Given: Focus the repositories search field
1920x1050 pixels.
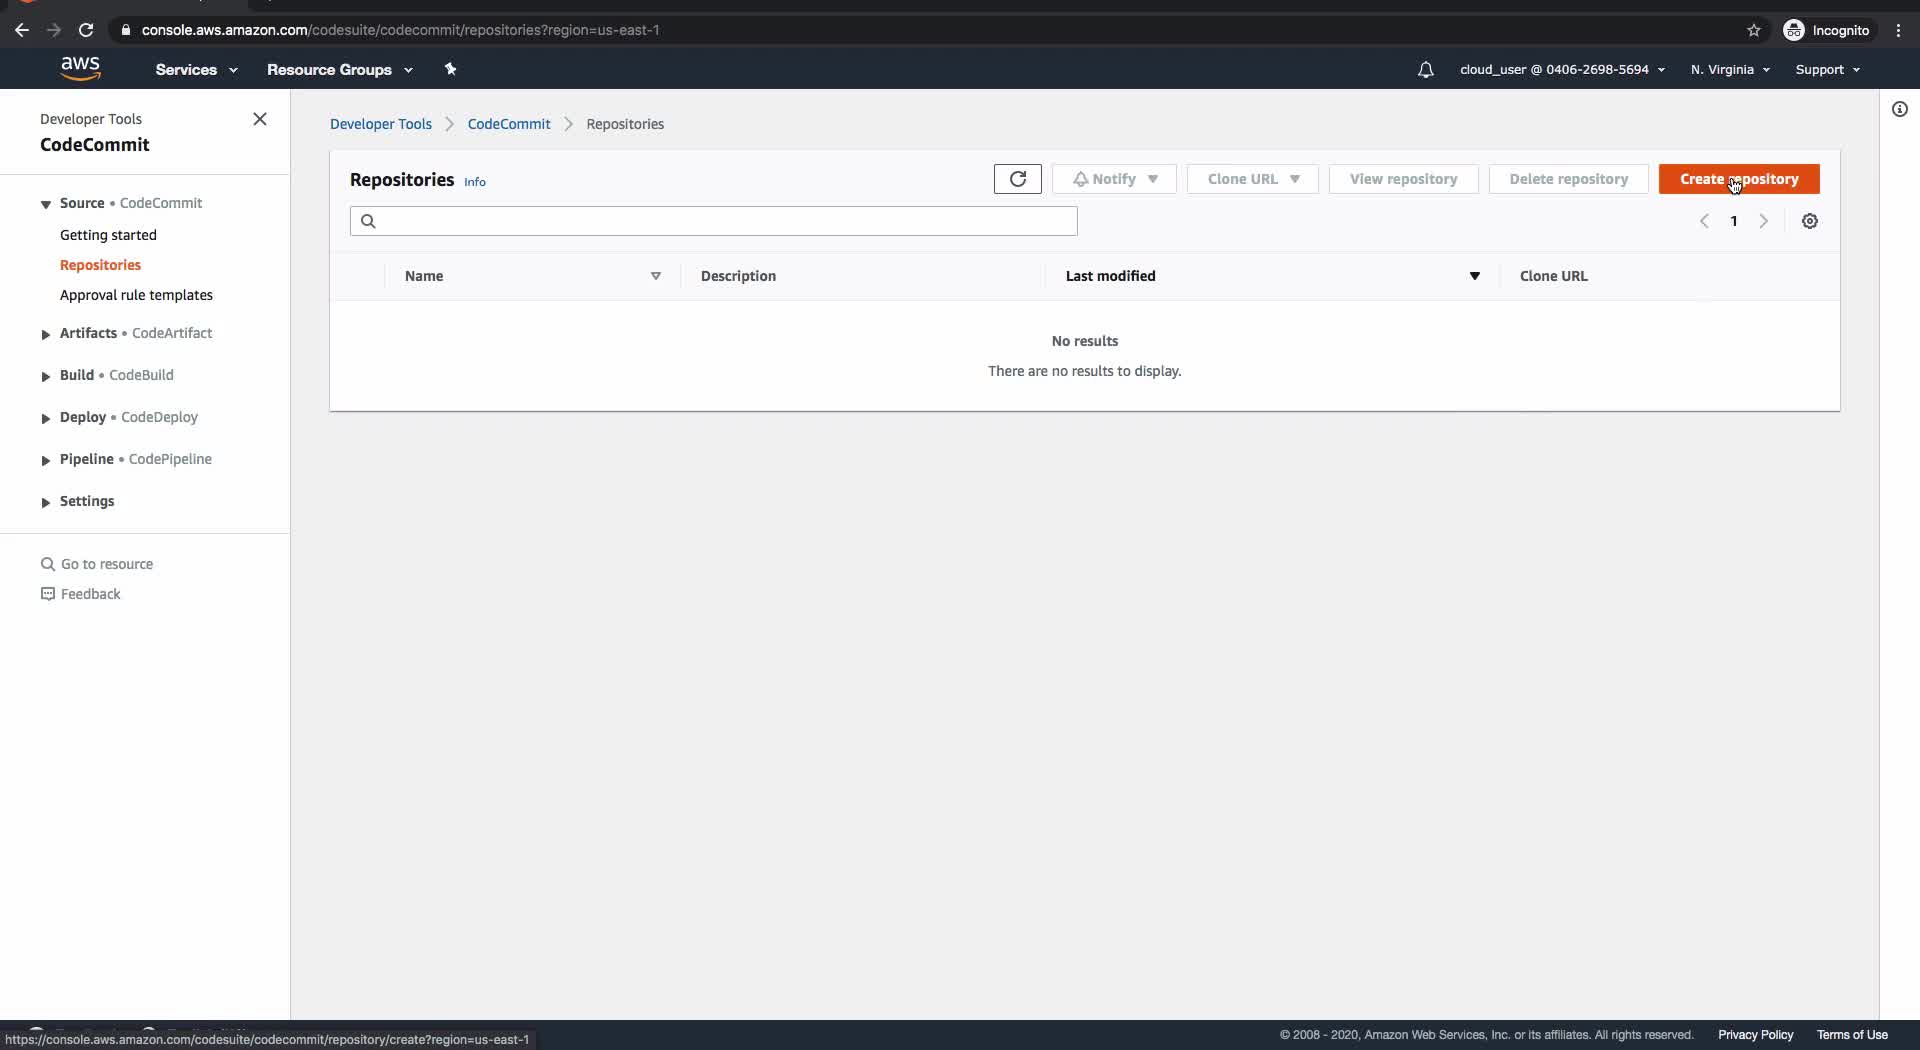Looking at the screenshot, I should 713,221.
